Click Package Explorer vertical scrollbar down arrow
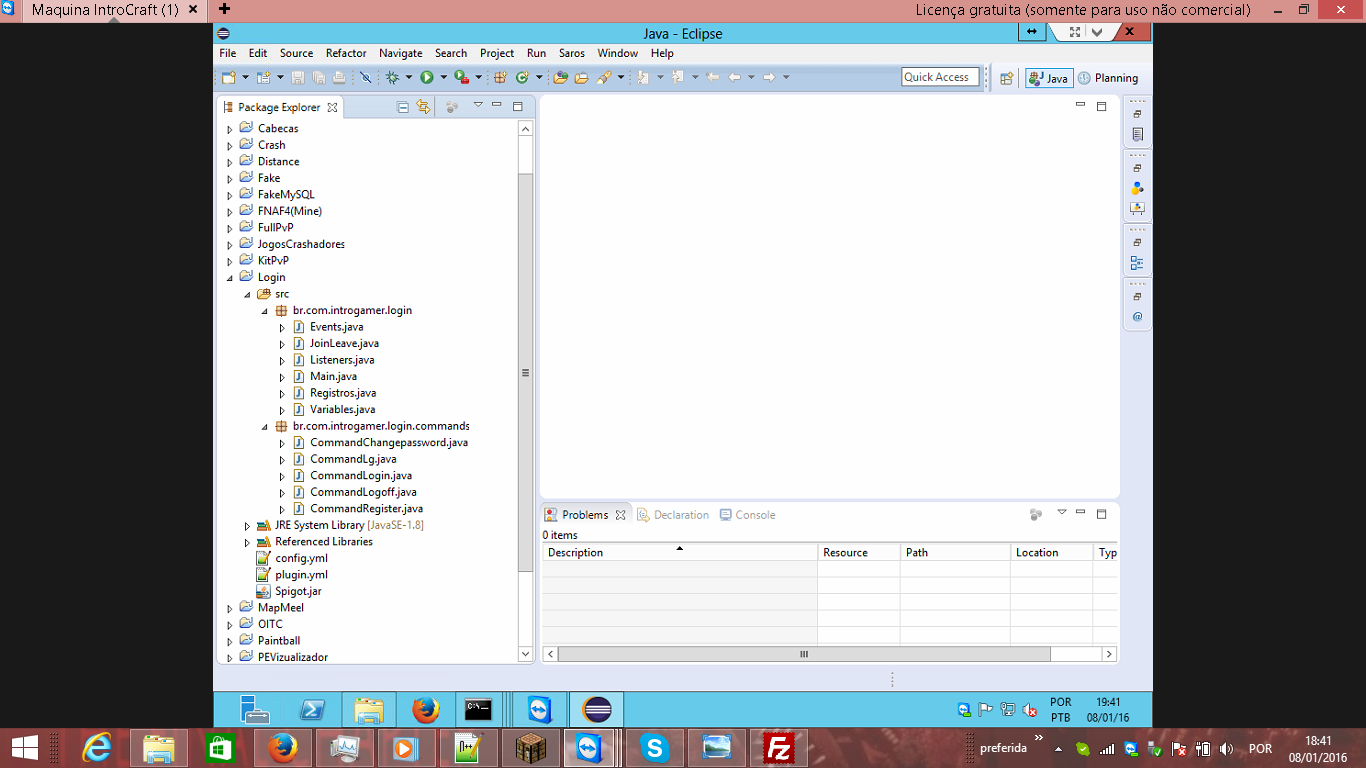The height and width of the screenshot is (768, 1366). point(526,654)
